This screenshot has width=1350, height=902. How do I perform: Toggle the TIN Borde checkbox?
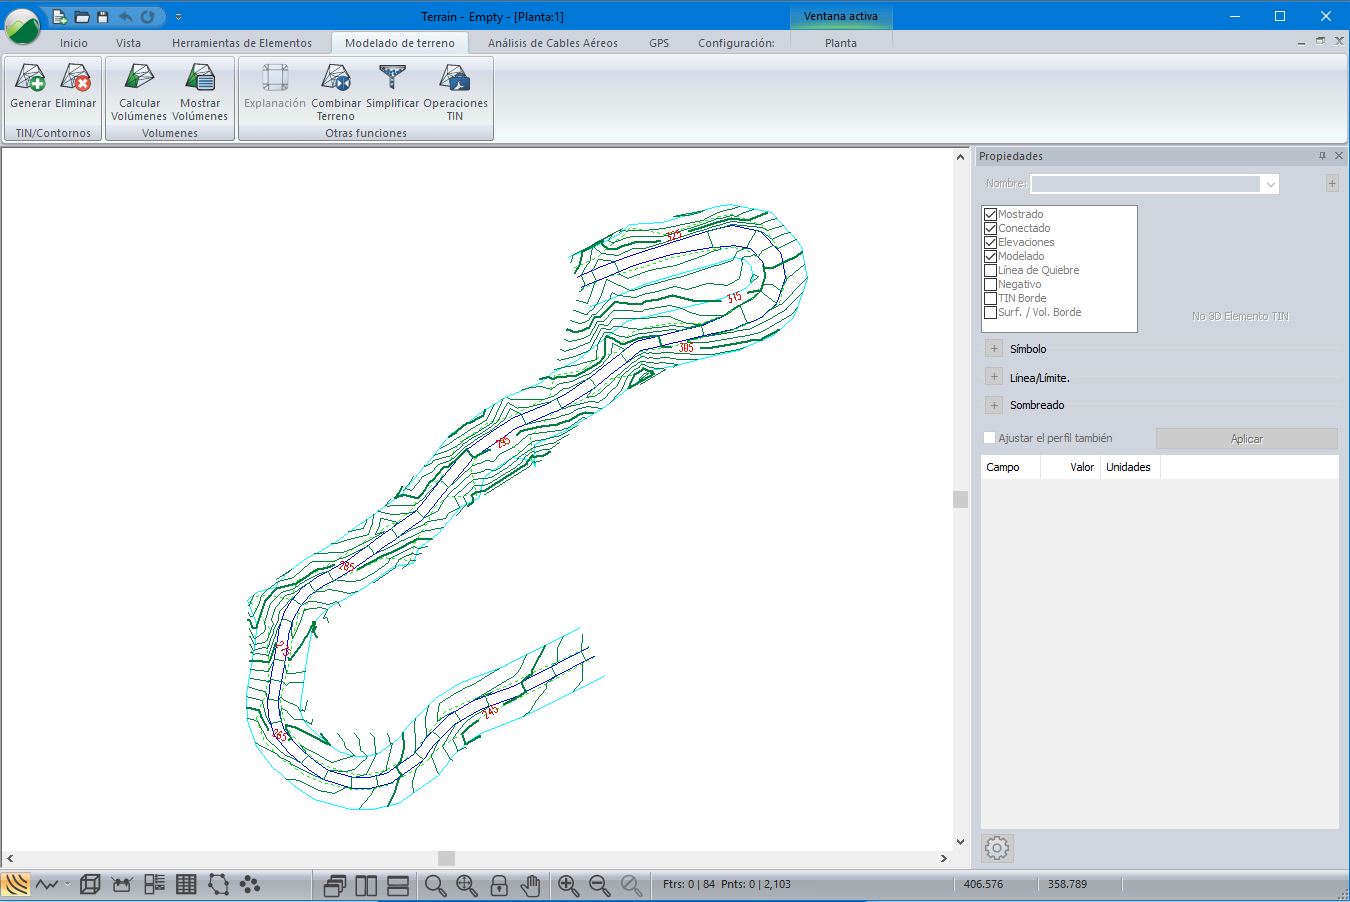(991, 298)
